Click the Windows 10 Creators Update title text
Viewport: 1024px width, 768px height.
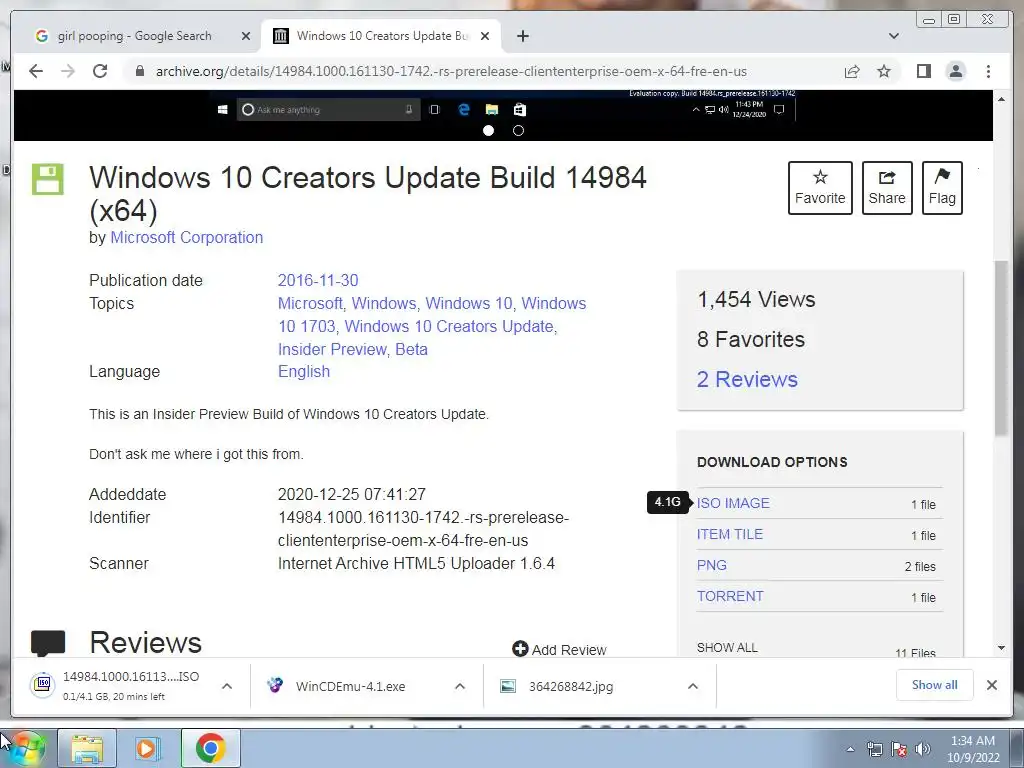(368, 194)
